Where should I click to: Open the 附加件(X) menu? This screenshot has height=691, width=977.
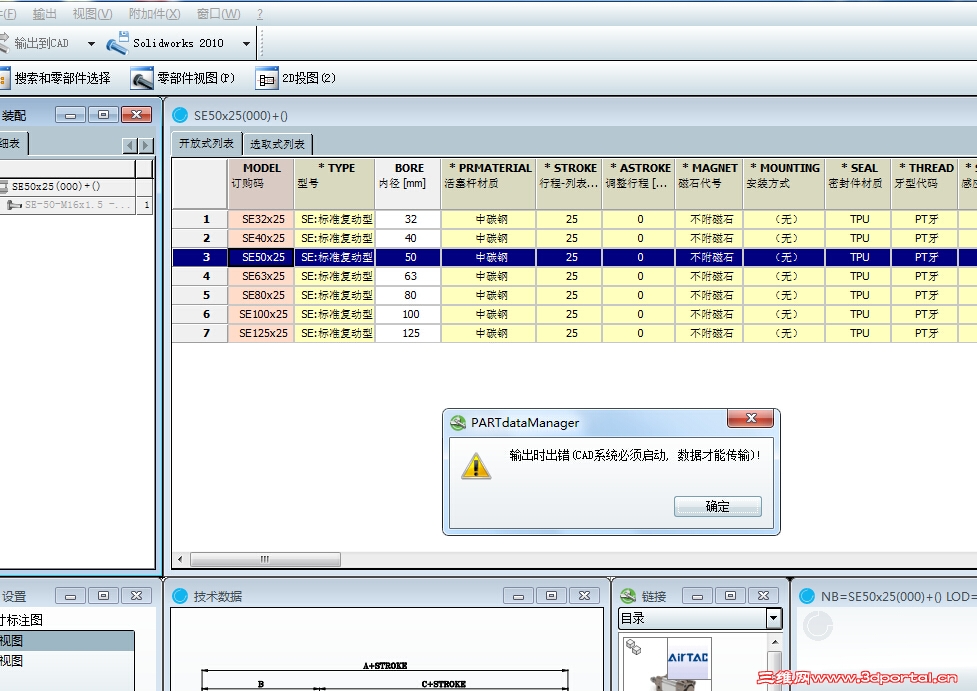pyautogui.click(x=154, y=13)
